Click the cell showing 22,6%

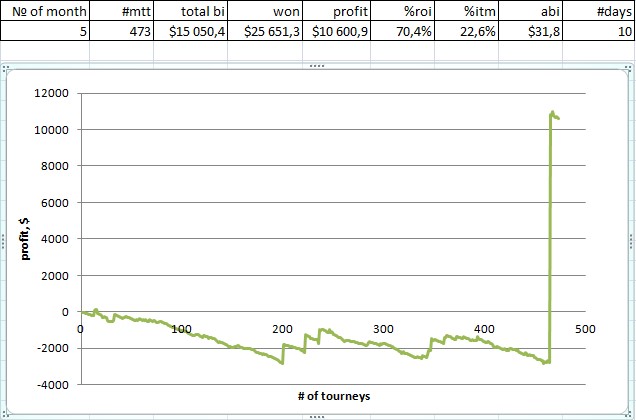click(466, 31)
